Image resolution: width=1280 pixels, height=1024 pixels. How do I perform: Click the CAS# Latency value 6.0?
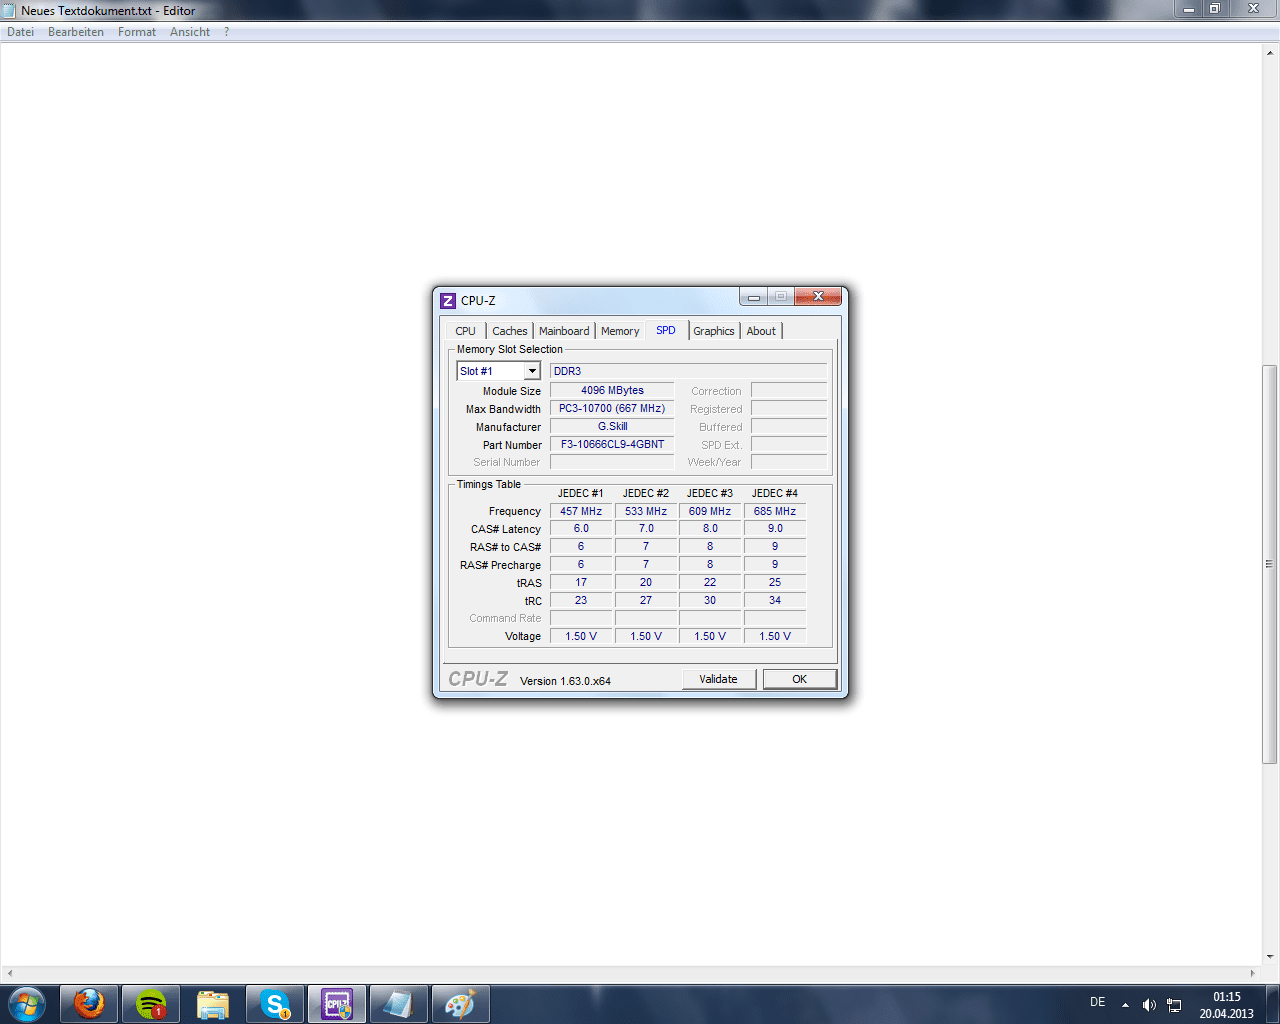[x=581, y=529]
